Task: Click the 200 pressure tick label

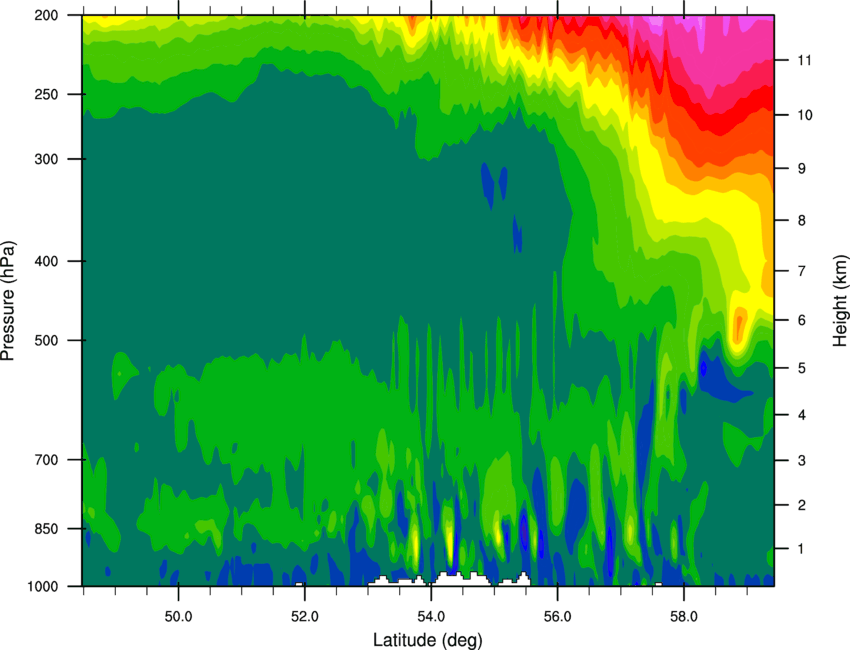Action: [47, 15]
